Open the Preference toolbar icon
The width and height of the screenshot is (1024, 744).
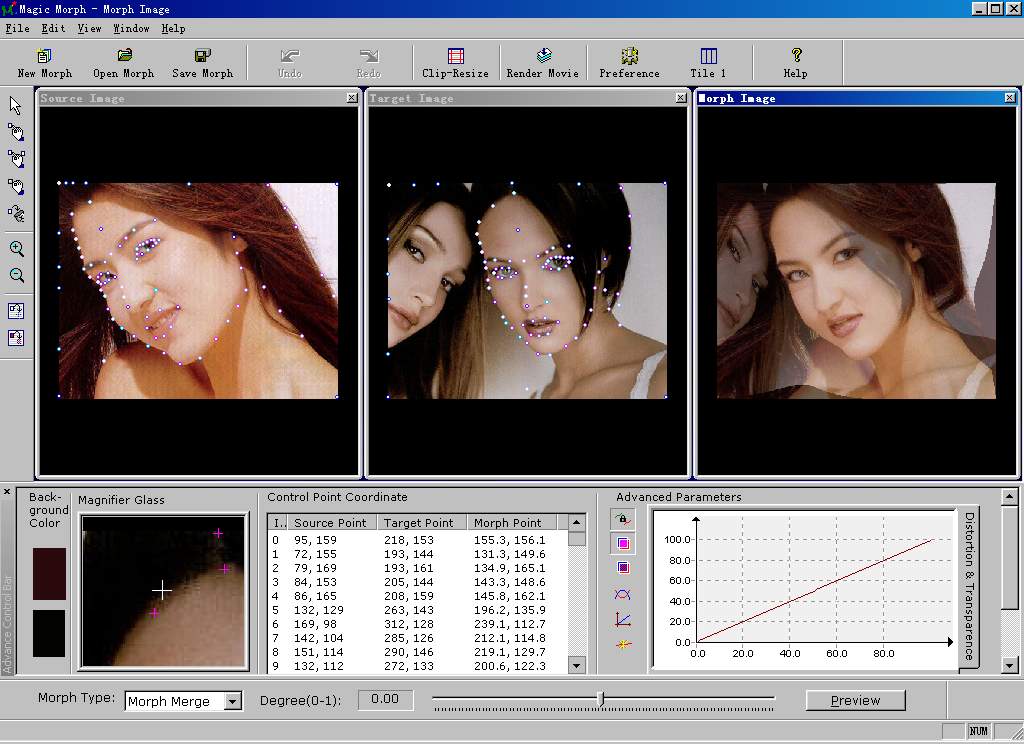point(629,61)
